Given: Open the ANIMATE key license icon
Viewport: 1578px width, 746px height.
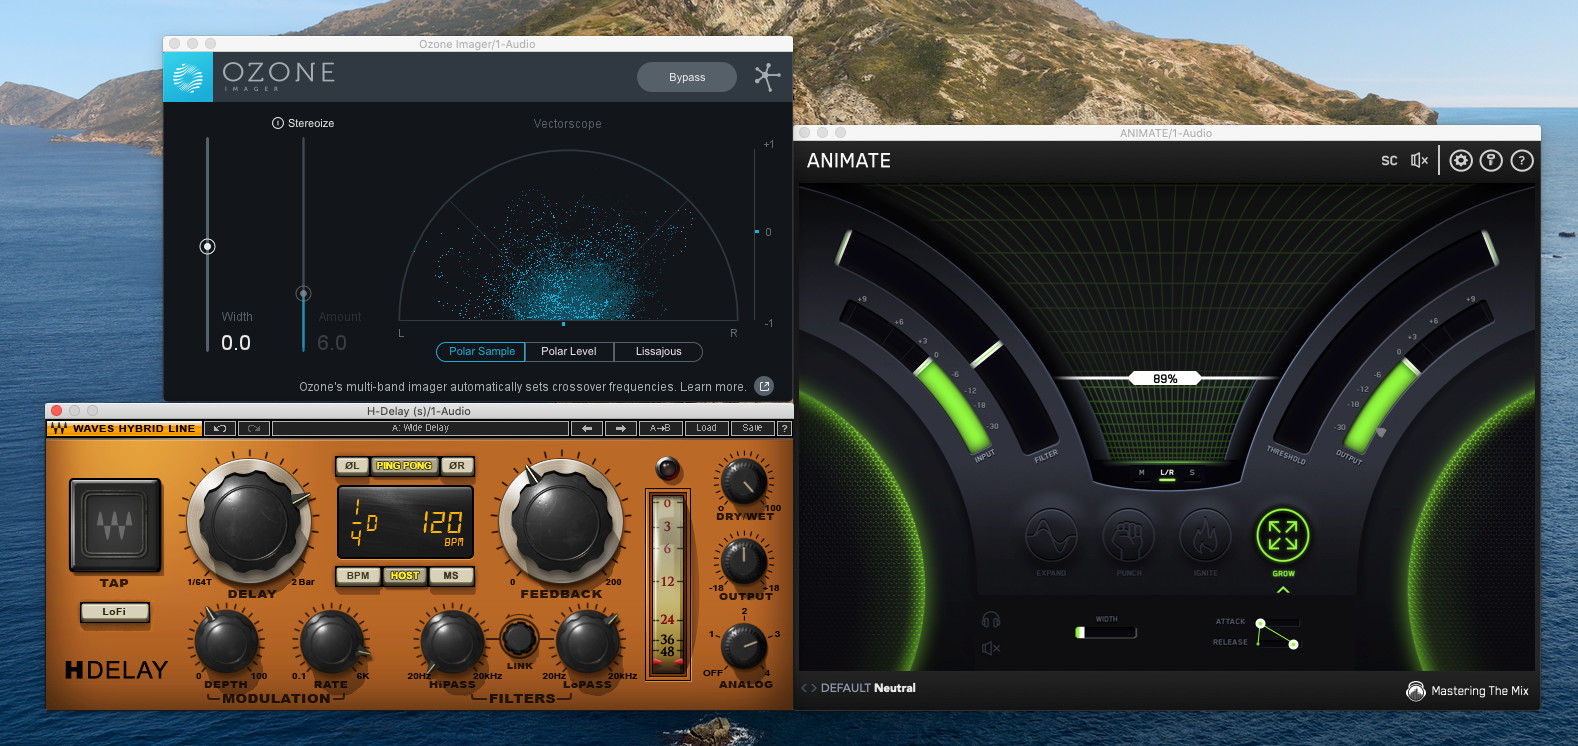Looking at the screenshot, I should coord(1491,160).
